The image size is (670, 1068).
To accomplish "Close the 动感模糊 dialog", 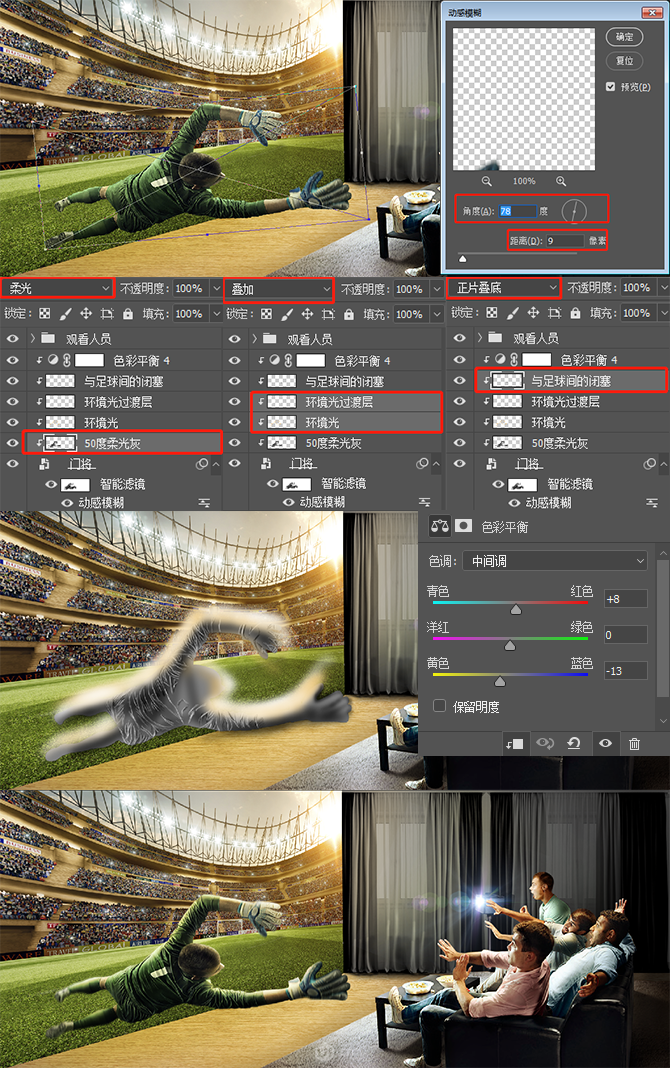I will pyautogui.click(x=652, y=12).
